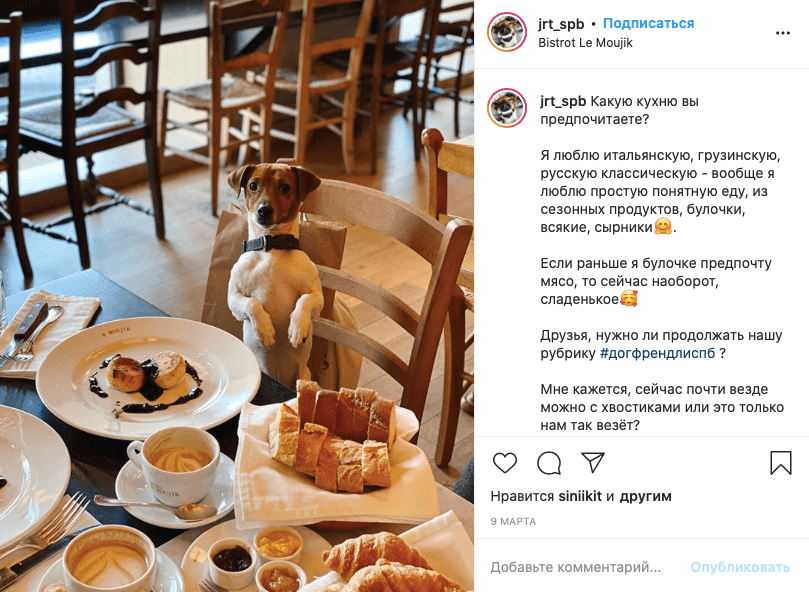This screenshot has height=592, width=809.
Task: Click jrt_spb avatar beside the caption
Action: point(507,108)
